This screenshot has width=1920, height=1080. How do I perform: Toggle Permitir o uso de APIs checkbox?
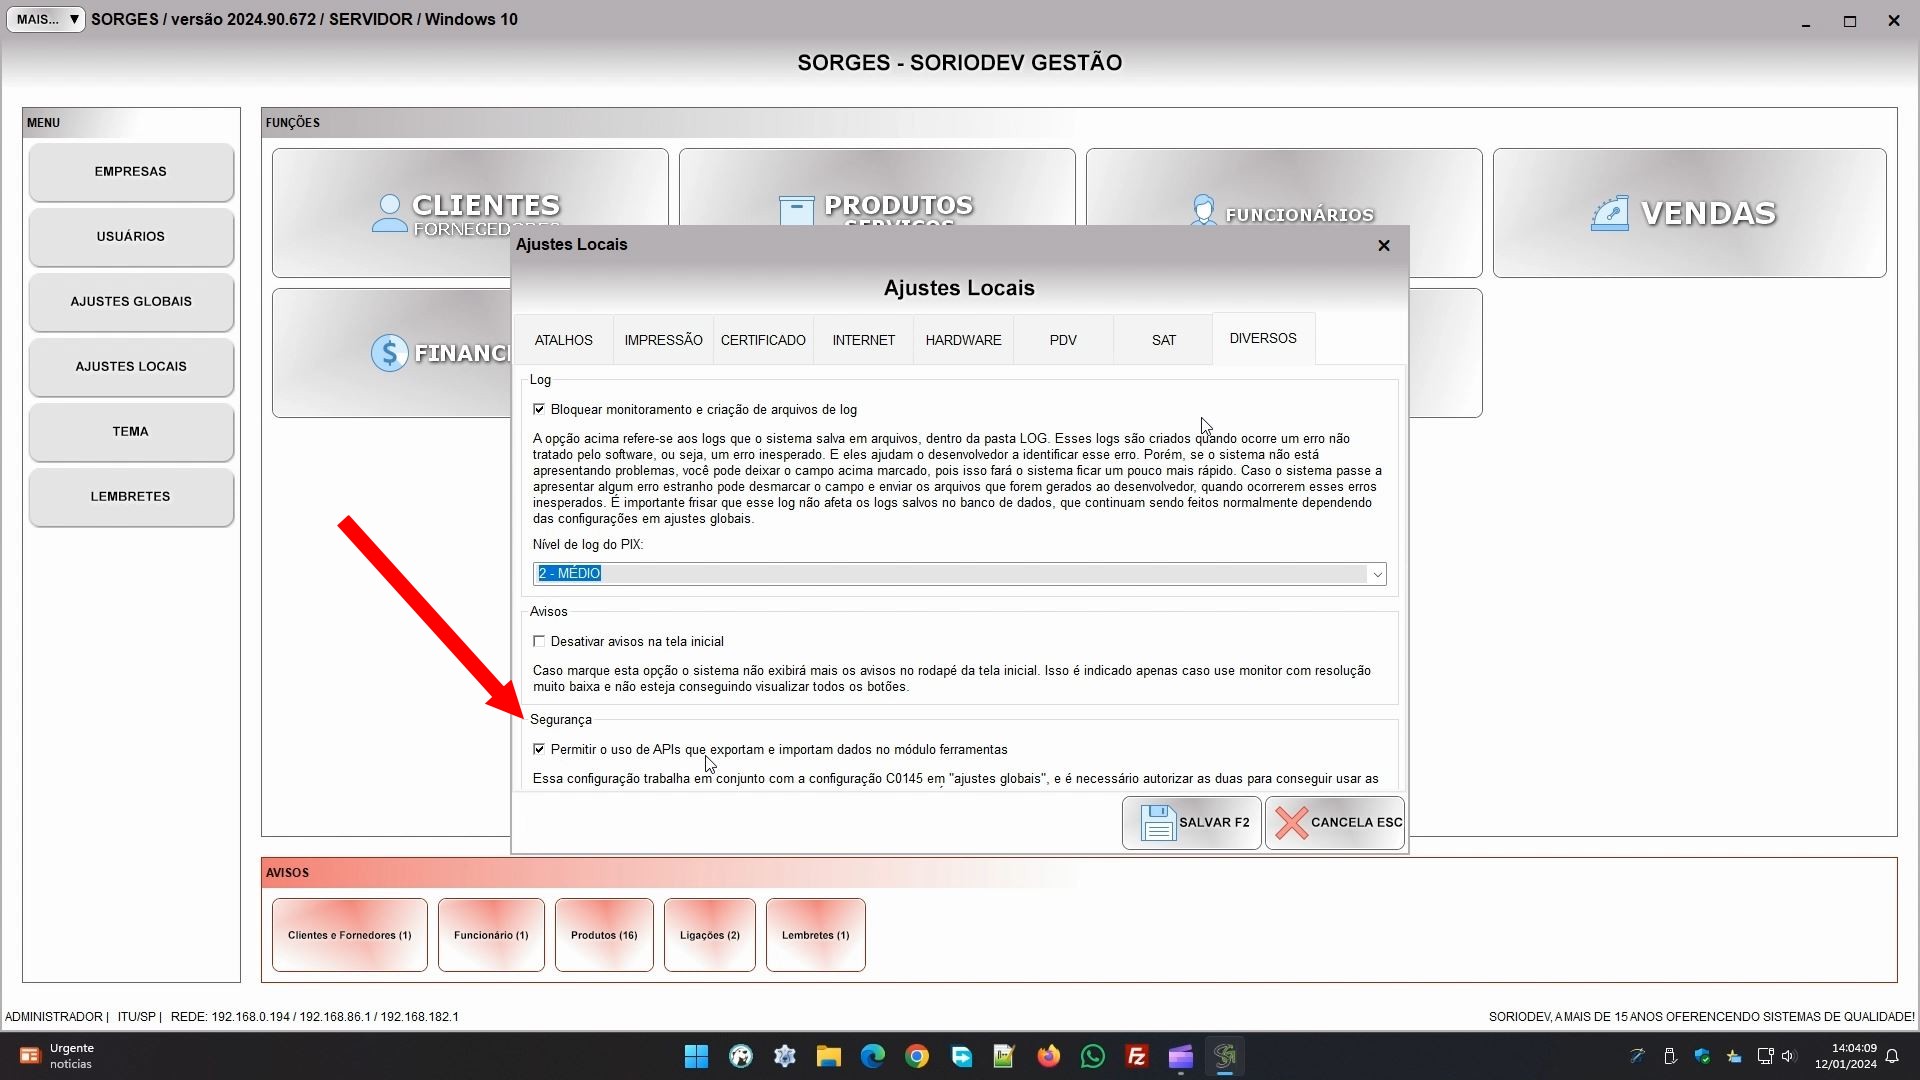pos(539,749)
